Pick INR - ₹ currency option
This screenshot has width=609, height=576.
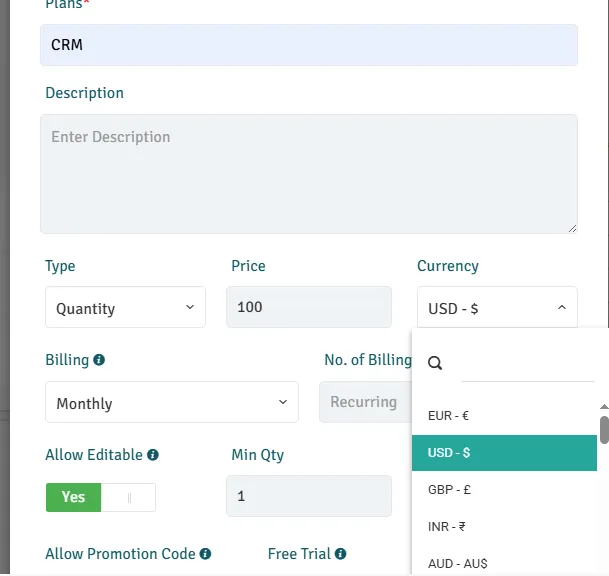pos(504,527)
